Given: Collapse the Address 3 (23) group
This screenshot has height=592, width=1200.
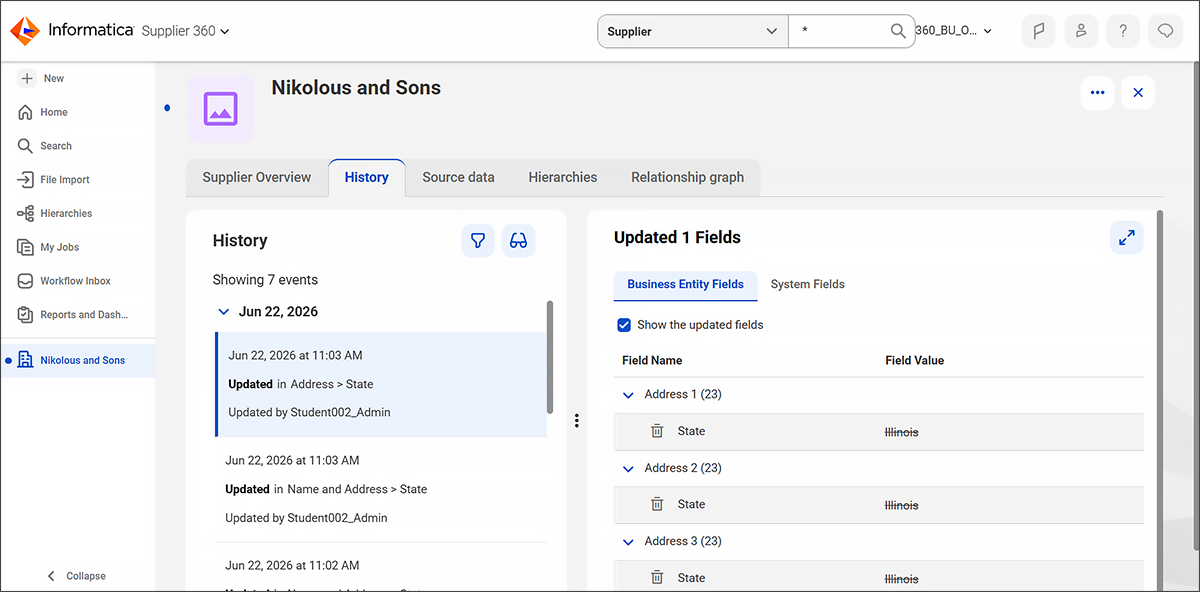Looking at the screenshot, I should pos(628,541).
